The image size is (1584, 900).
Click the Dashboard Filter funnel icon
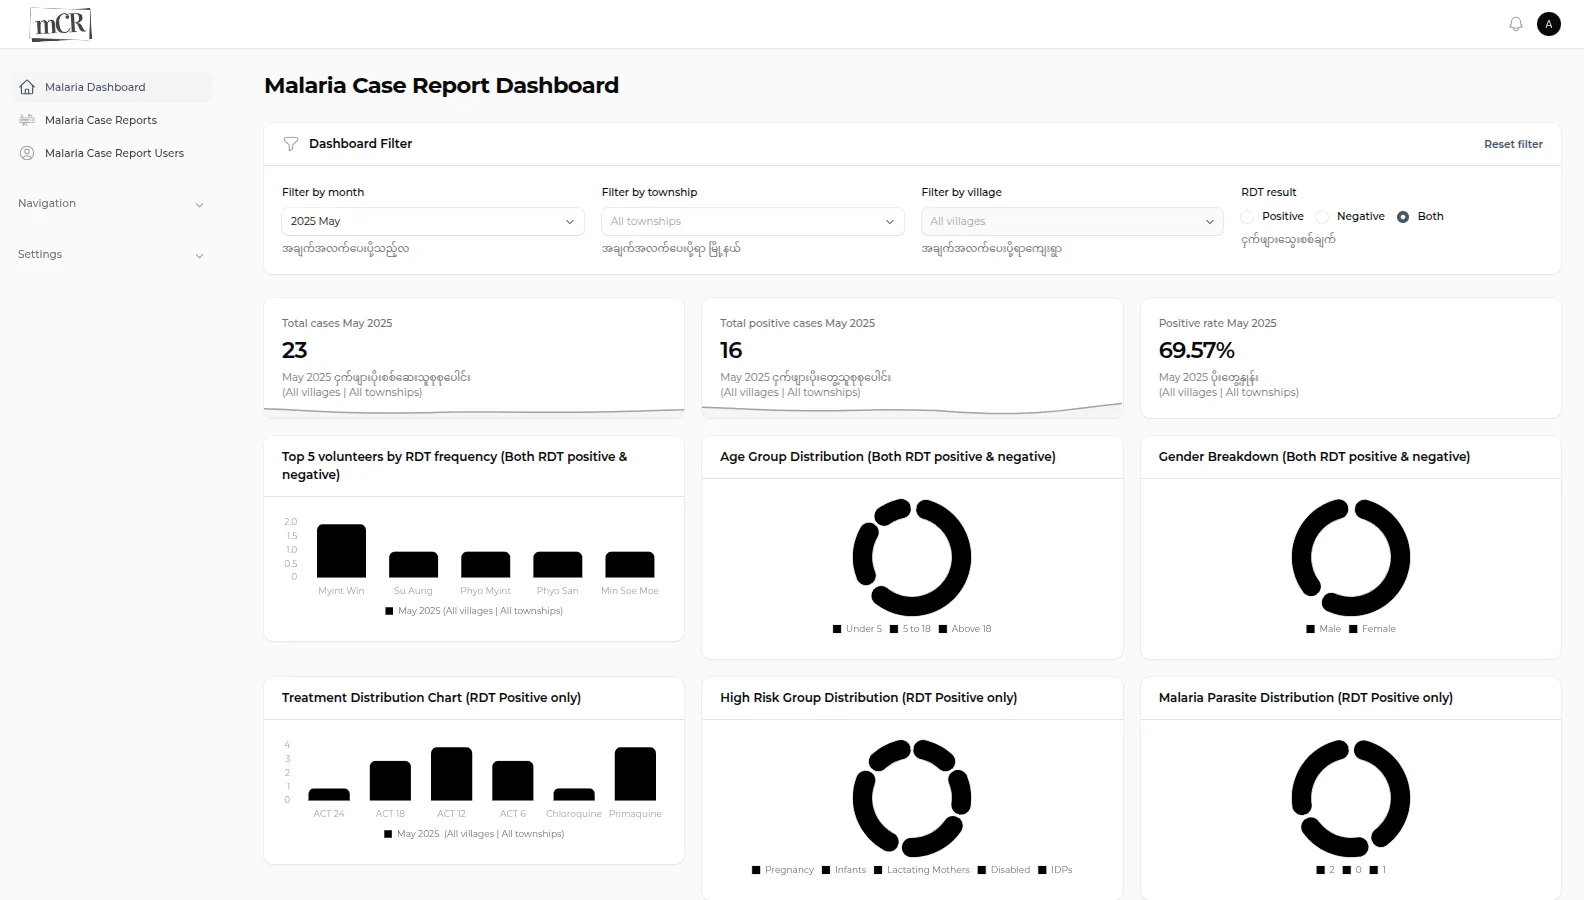(291, 144)
